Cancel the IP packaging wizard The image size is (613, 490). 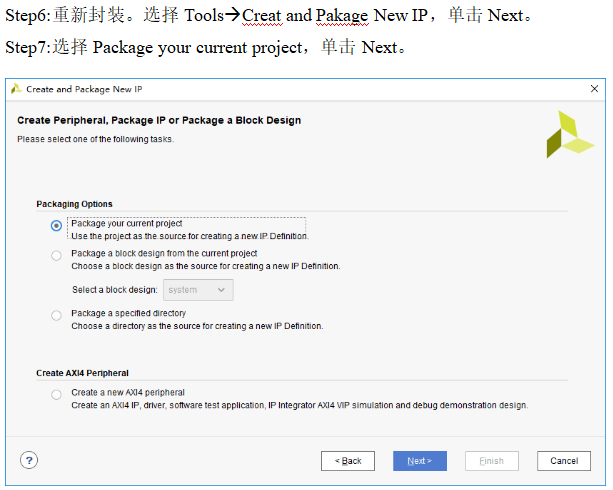pyautogui.click(x=563, y=461)
